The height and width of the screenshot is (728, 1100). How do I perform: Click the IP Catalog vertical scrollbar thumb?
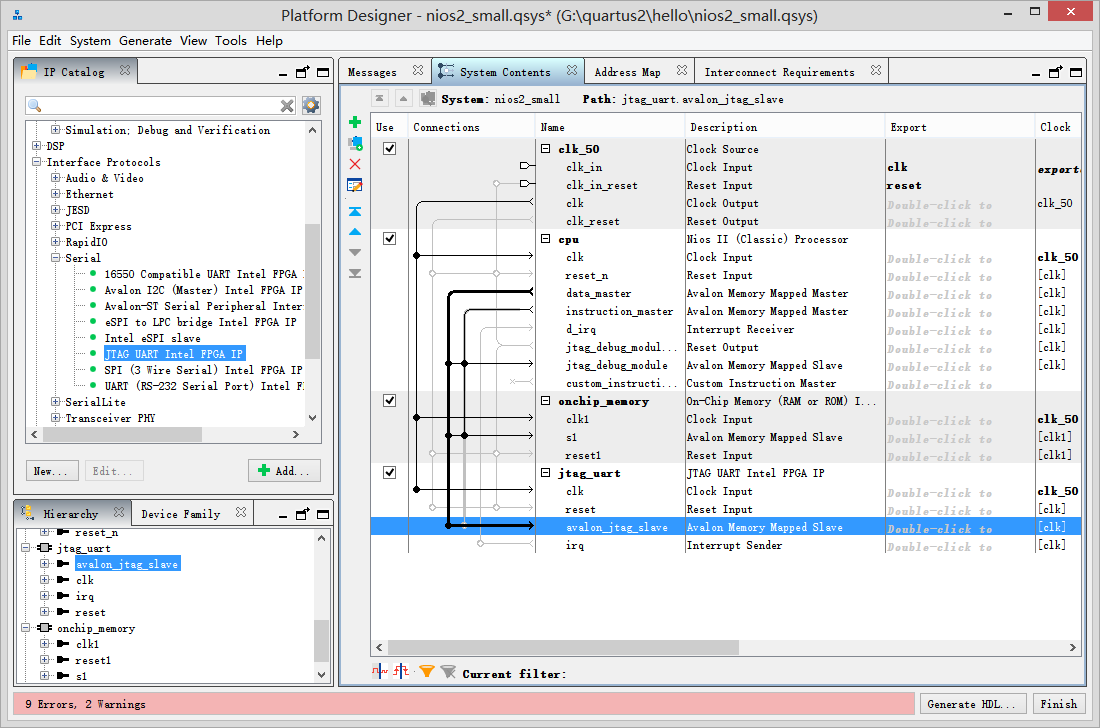(312, 291)
